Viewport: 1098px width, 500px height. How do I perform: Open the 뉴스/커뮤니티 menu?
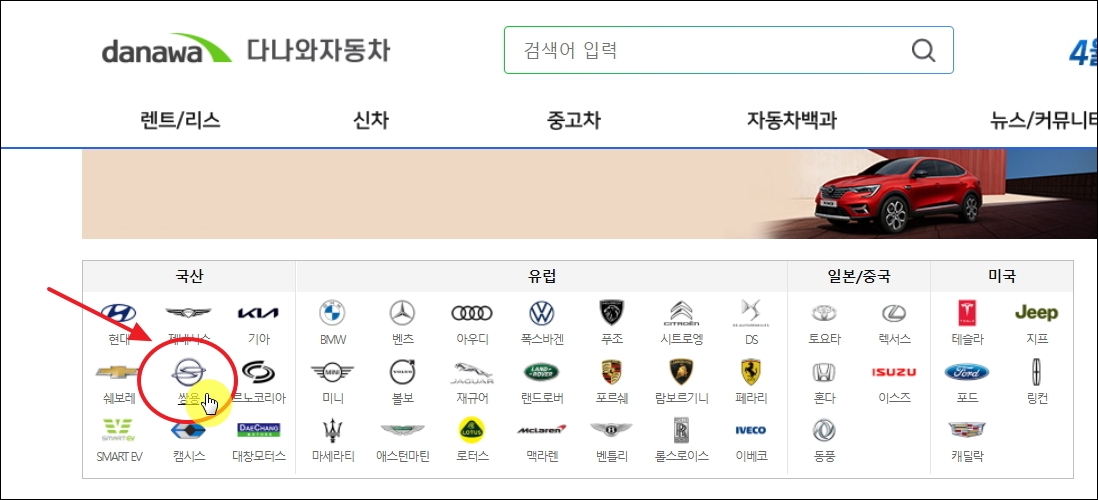(1043, 120)
